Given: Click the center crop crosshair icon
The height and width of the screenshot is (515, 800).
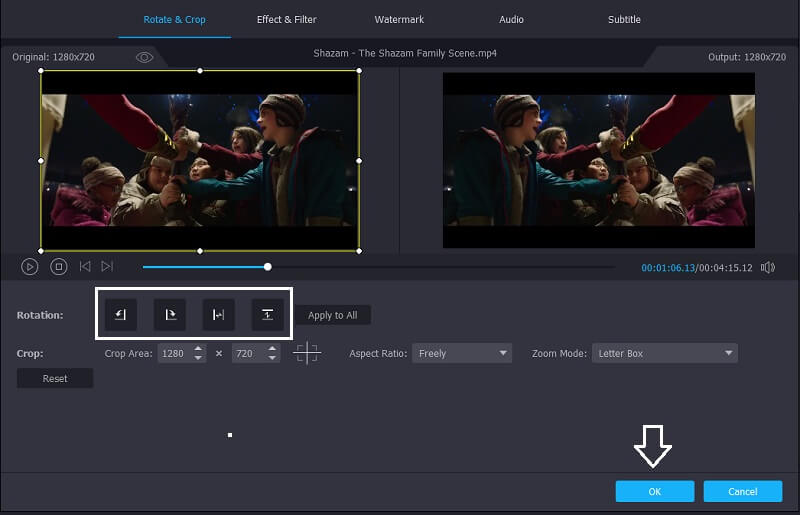Looking at the screenshot, I should pyautogui.click(x=307, y=353).
